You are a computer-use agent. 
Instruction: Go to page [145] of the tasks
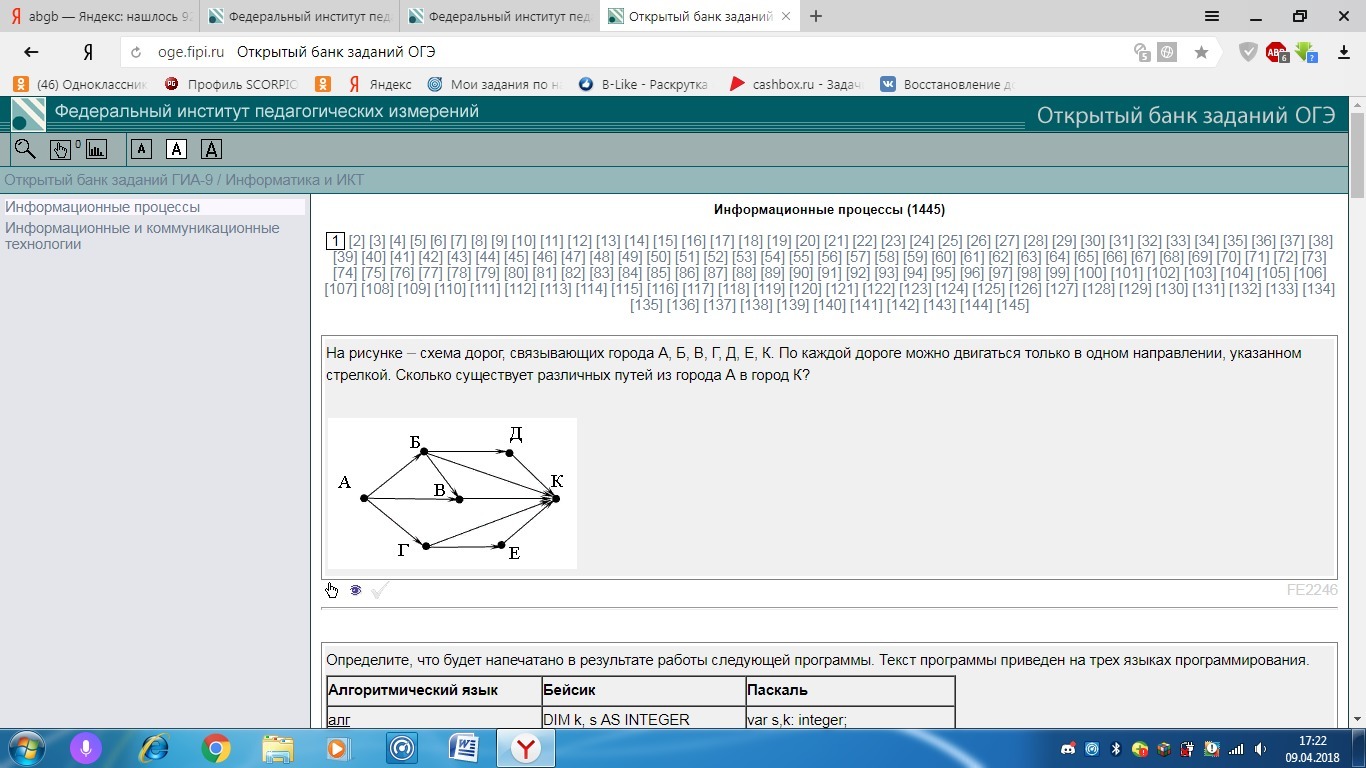pos(1013,305)
